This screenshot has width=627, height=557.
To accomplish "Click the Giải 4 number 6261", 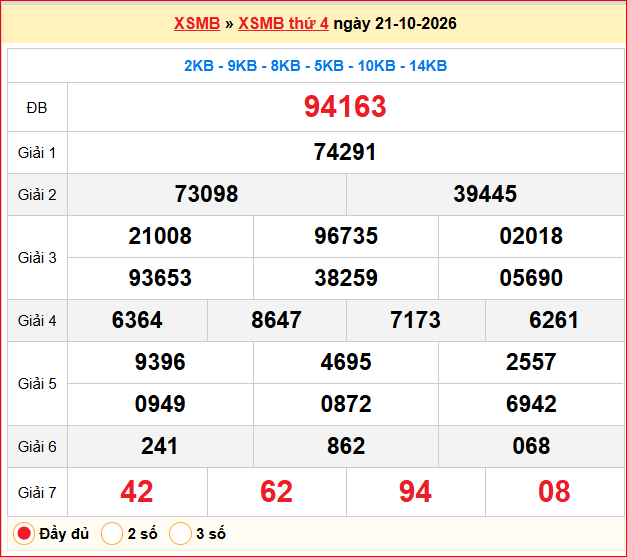I will (554, 320).
